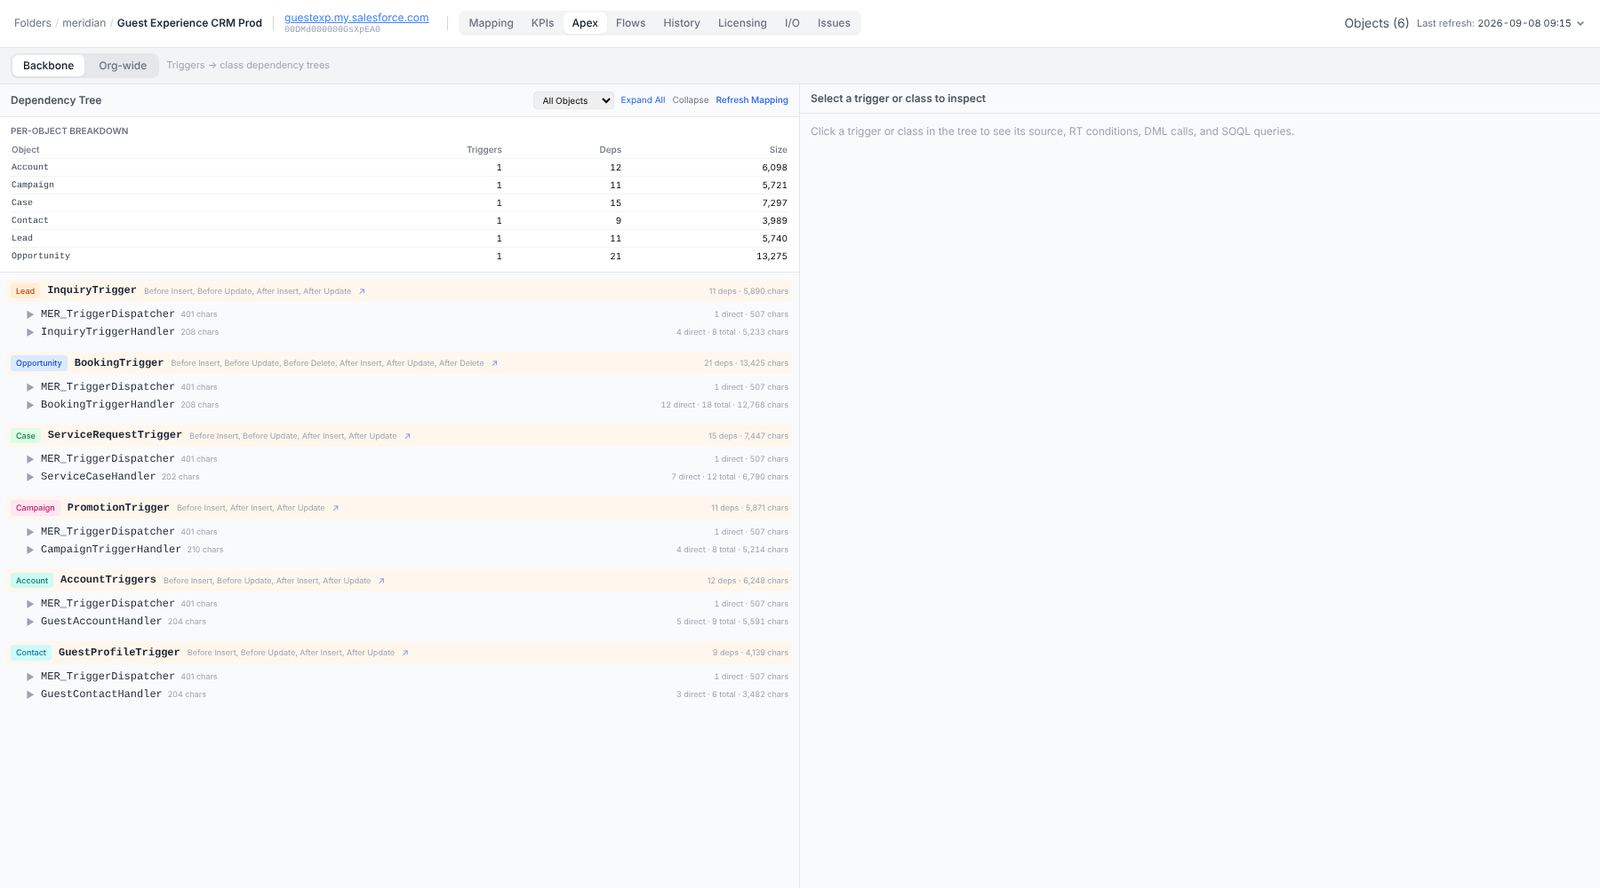Open external link icon beside PromotionTrigger
The height and width of the screenshot is (888, 1600).
pyautogui.click(x=335, y=508)
